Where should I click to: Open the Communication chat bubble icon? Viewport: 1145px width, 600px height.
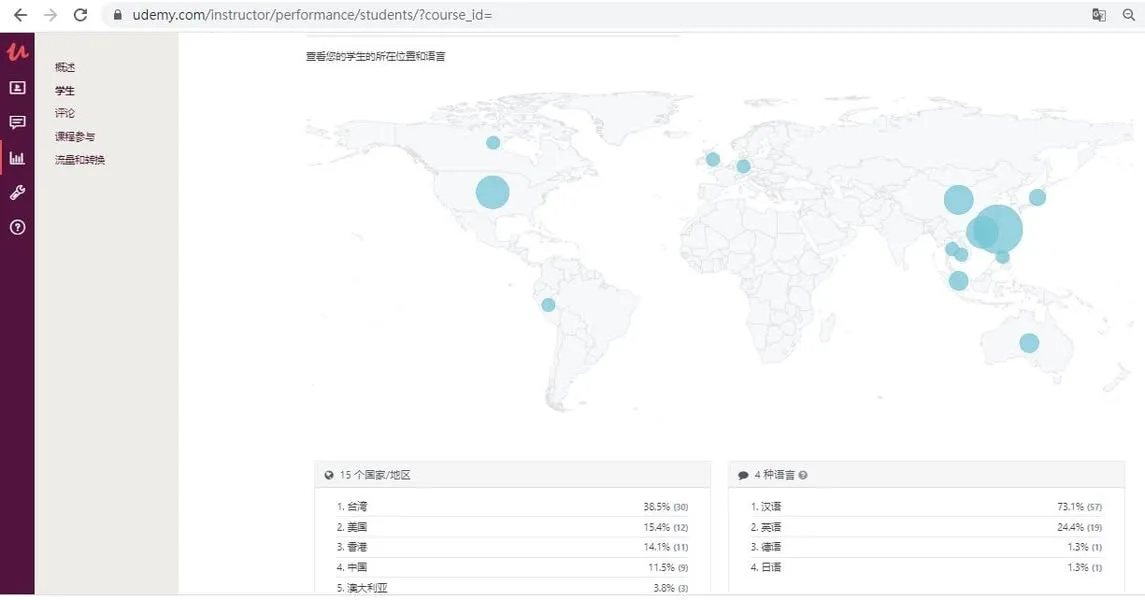(17, 123)
